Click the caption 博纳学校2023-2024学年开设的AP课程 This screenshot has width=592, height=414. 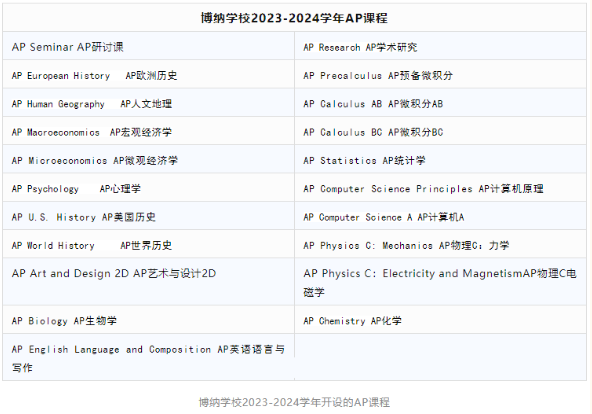(x=294, y=402)
